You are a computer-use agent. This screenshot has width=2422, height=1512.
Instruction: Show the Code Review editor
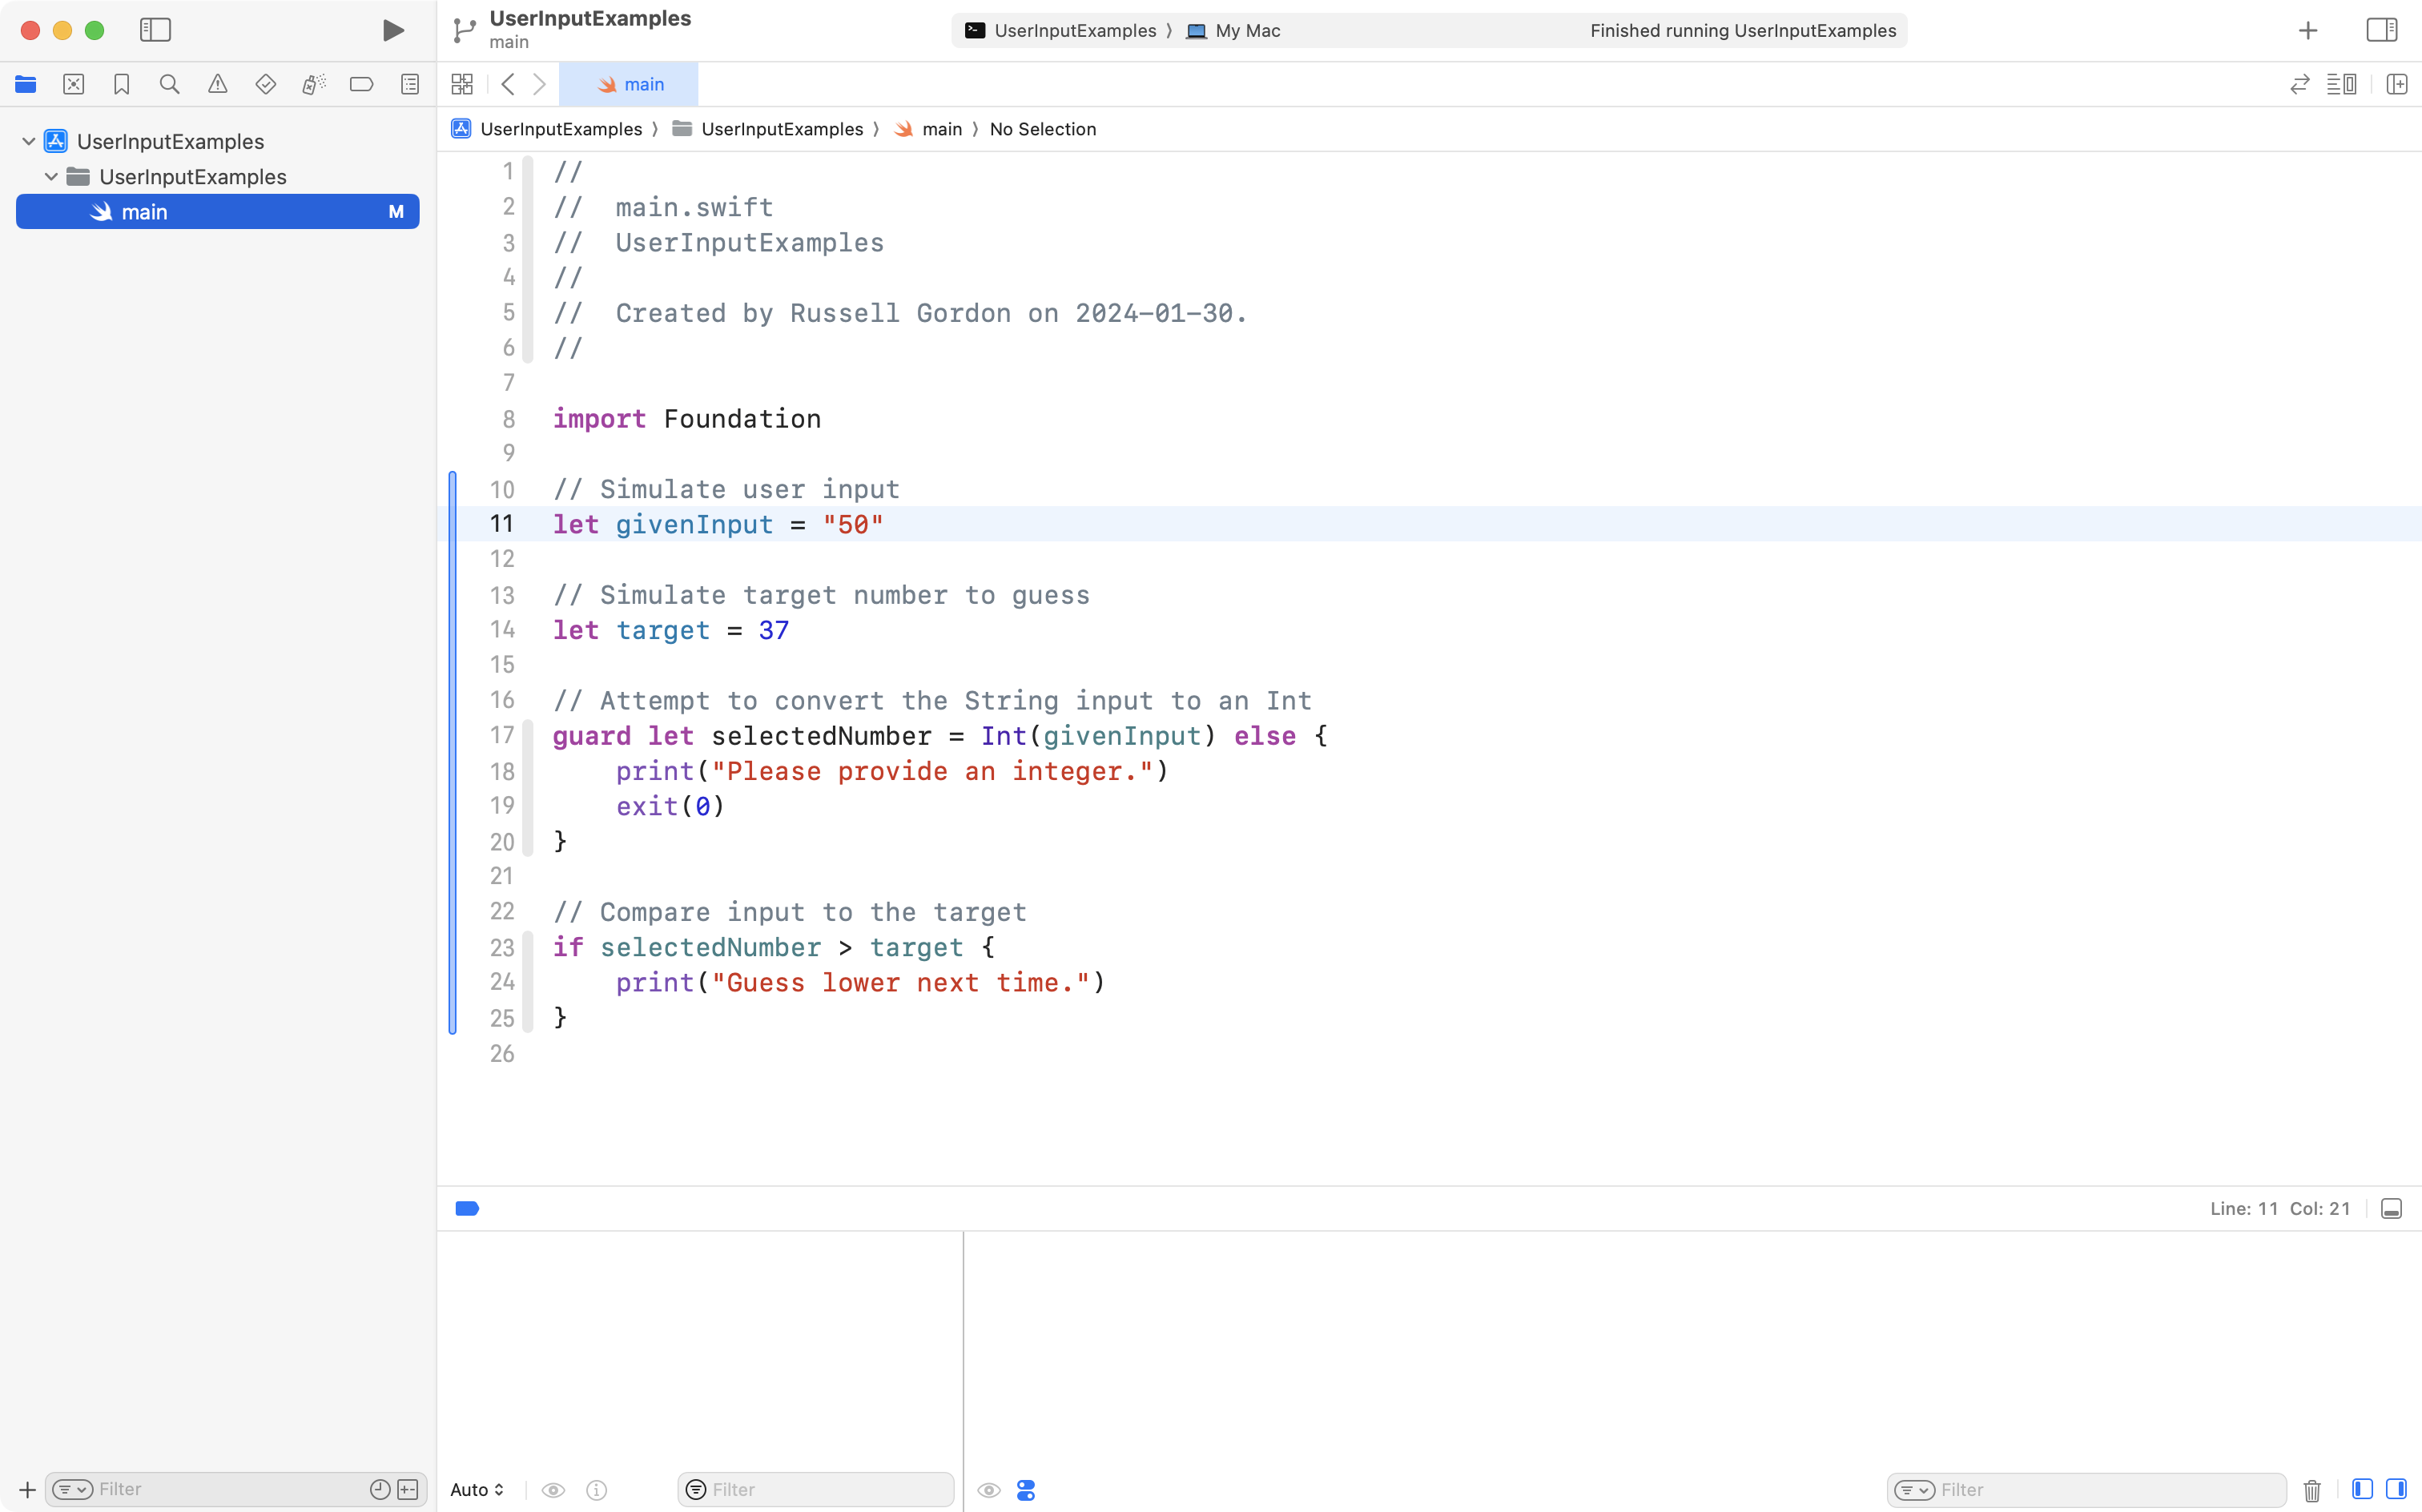pos(2300,84)
